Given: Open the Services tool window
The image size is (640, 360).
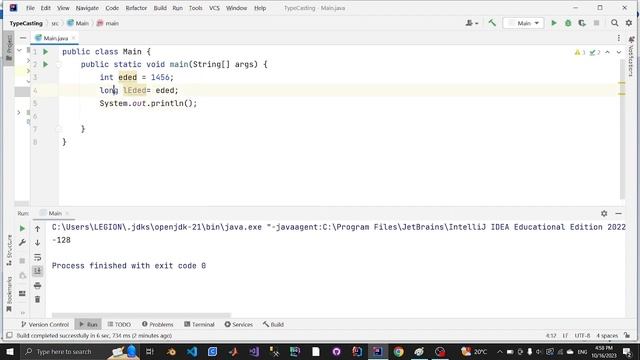Looking at the screenshot, I should click(239, 324).
